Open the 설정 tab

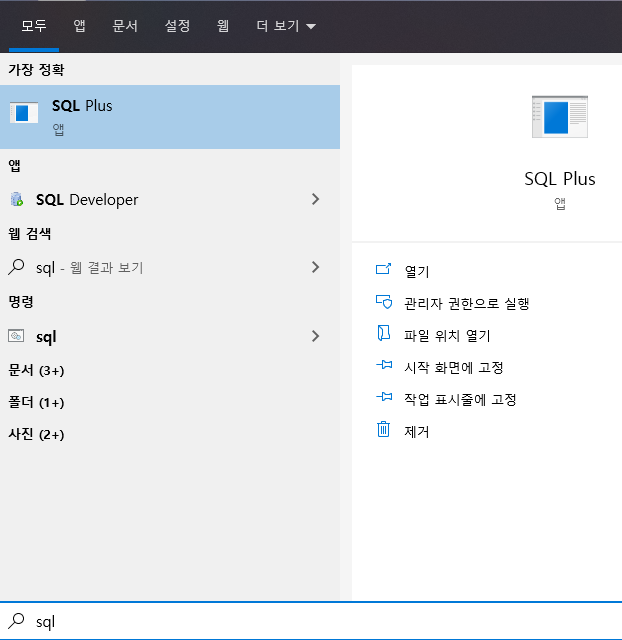tap(177, 26)
